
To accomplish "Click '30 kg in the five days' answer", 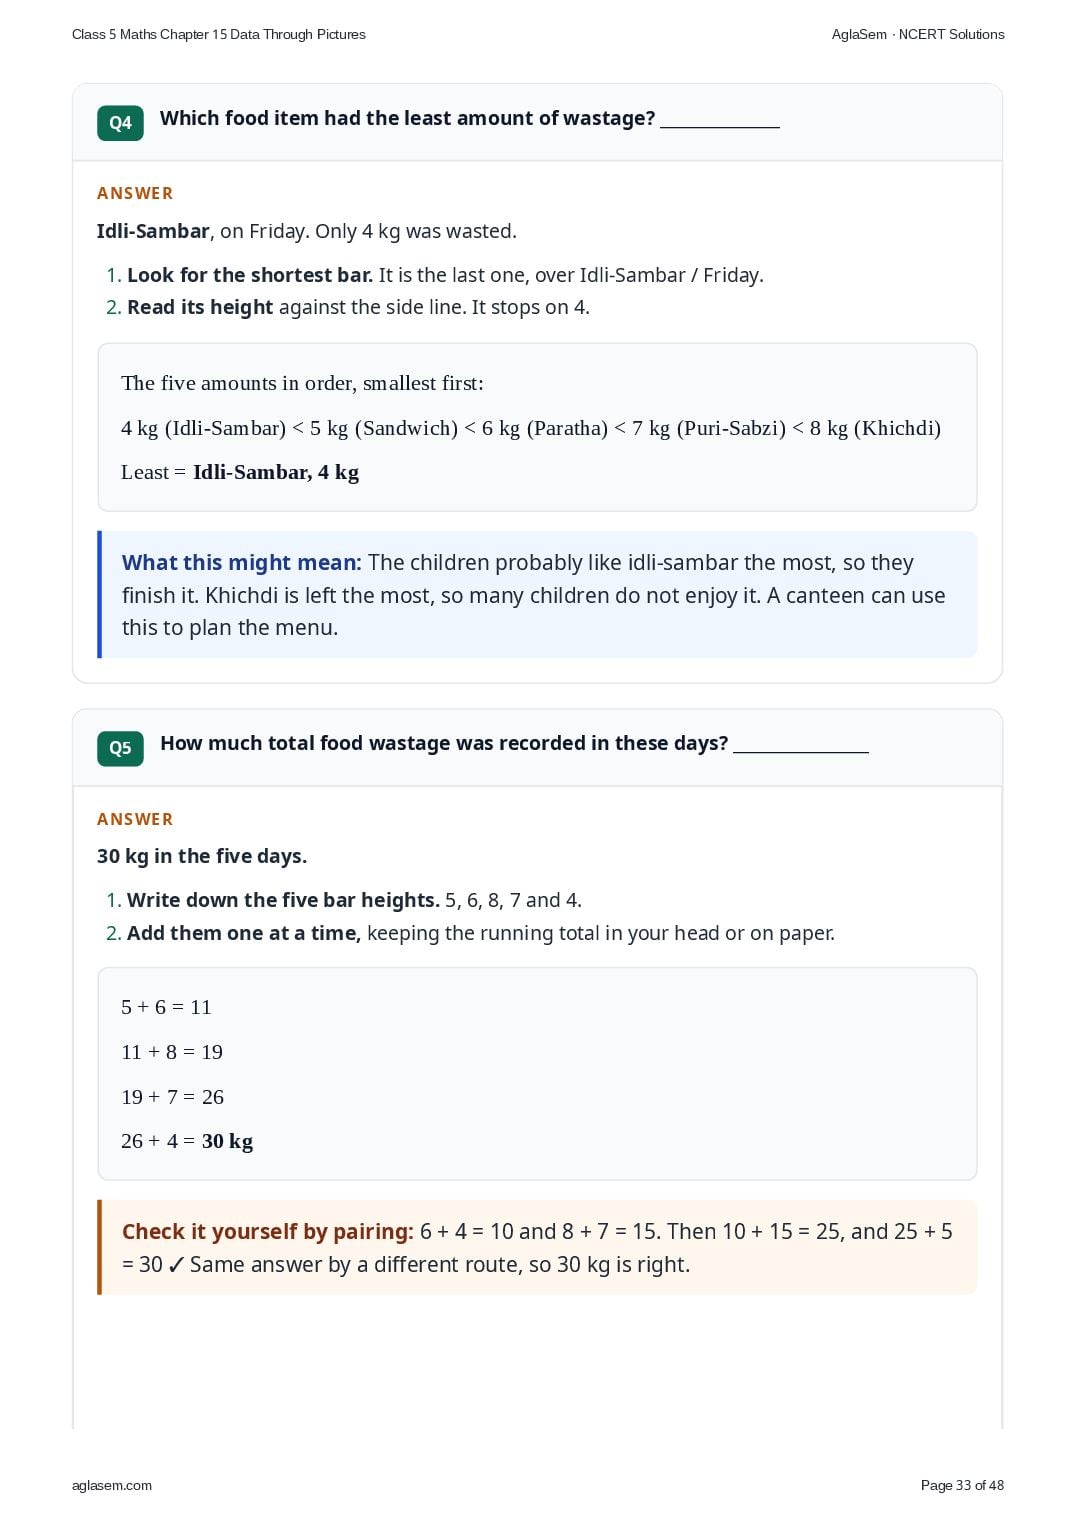I will (x=202, y=856).
